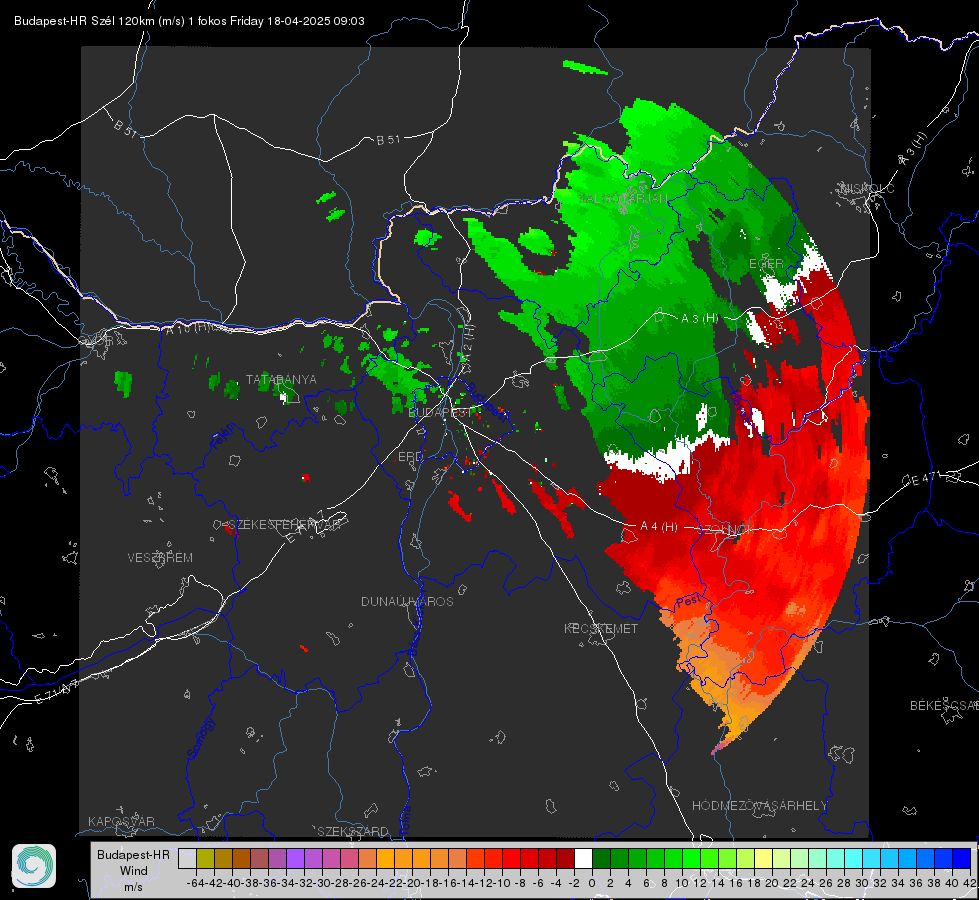979x900 pixels.
Task: Pick the yellow swatch between 18 and 20
Action: pyautogui.click(x=764, y=858)
